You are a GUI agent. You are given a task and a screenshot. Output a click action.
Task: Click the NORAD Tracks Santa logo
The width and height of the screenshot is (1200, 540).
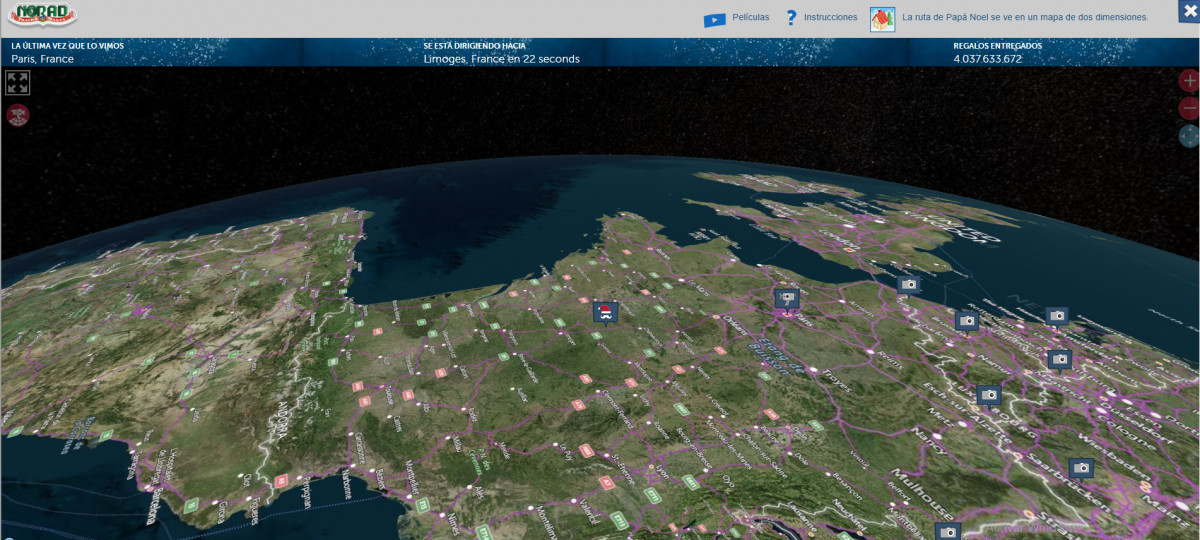41,16
